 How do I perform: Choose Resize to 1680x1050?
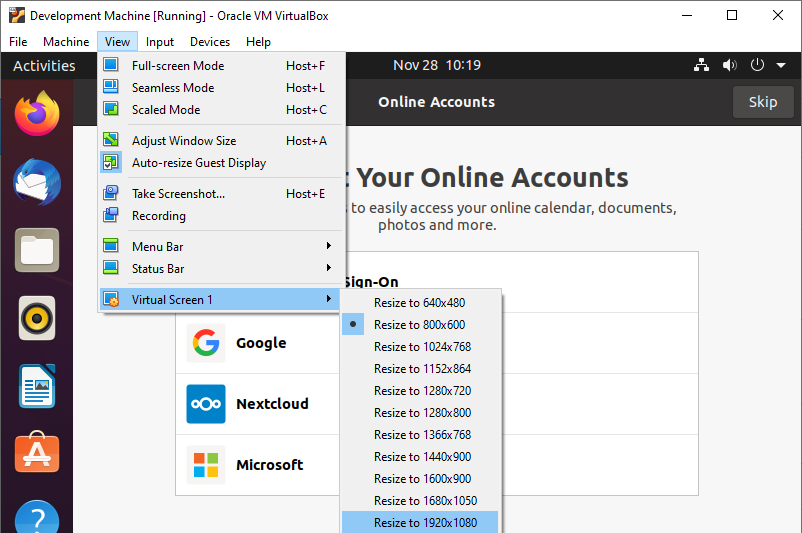pos(419,500)
